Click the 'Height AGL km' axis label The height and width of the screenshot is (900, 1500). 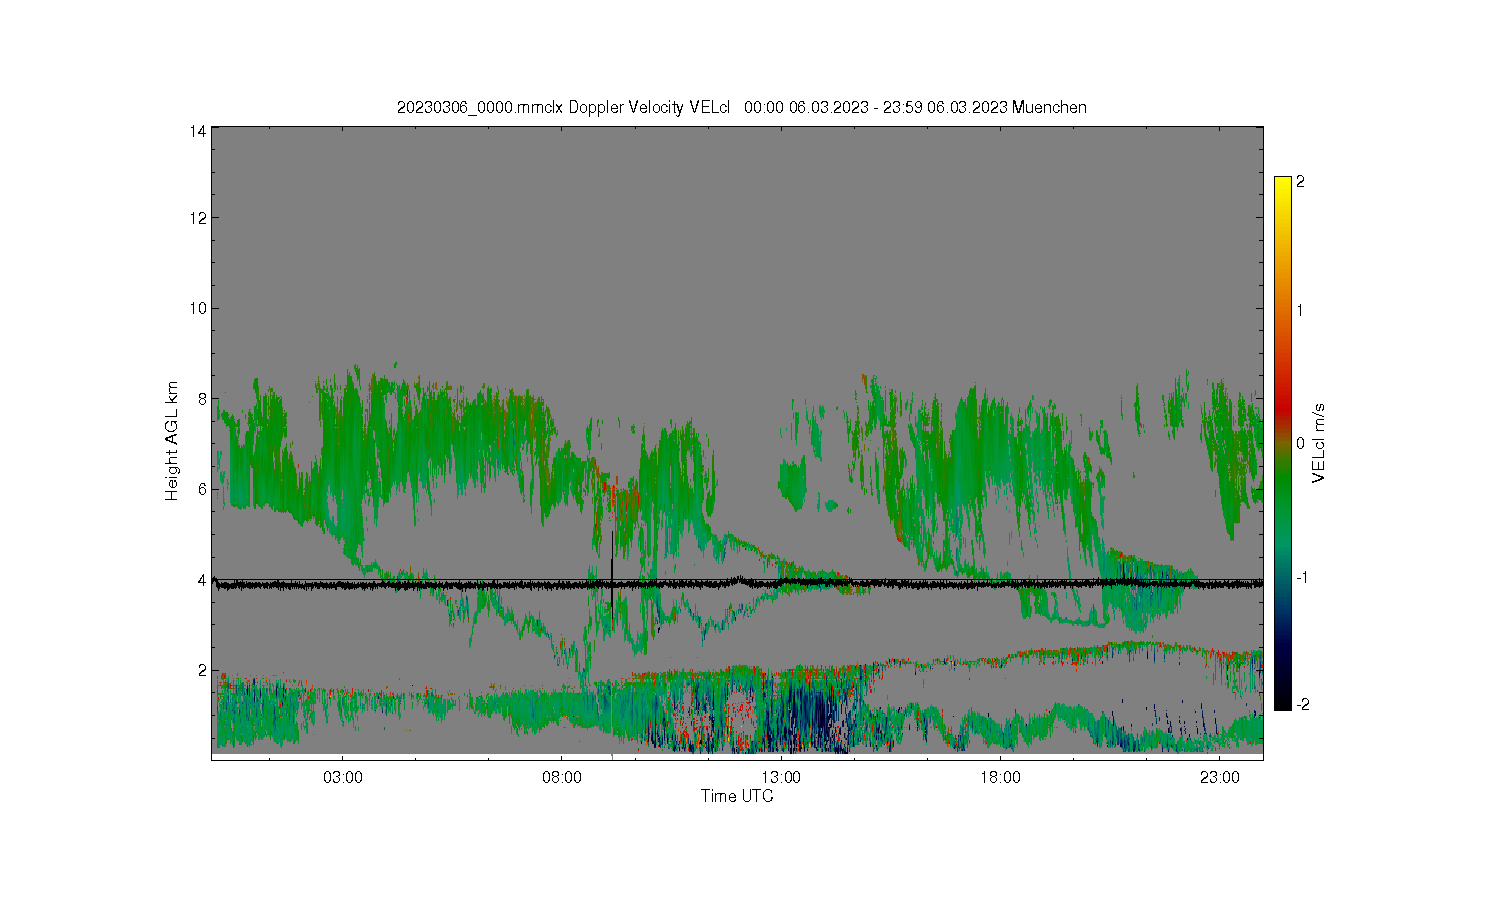(172, 441)
